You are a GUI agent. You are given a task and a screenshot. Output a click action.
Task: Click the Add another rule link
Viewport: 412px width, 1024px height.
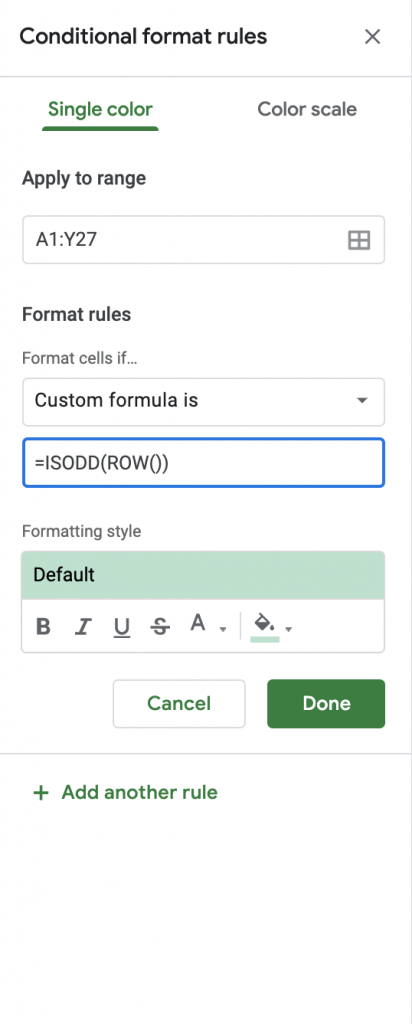point(140,793)
